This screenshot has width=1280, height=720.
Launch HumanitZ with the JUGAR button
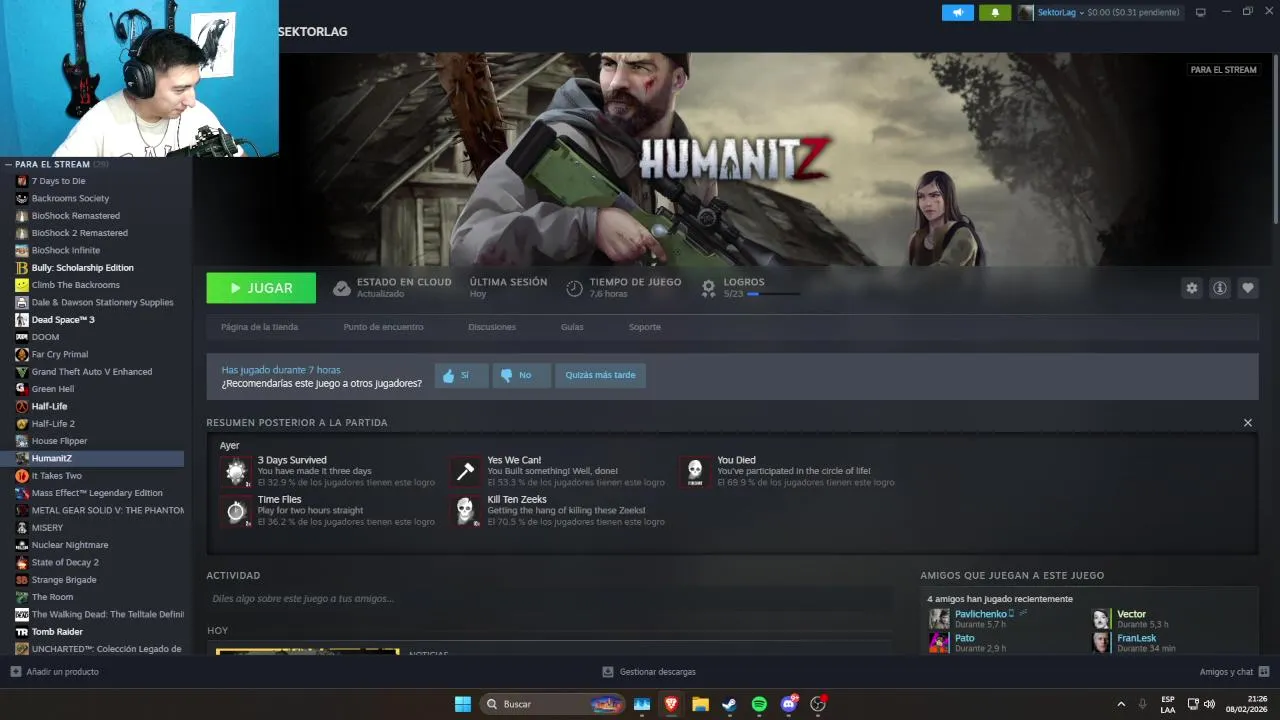point(261,288)
